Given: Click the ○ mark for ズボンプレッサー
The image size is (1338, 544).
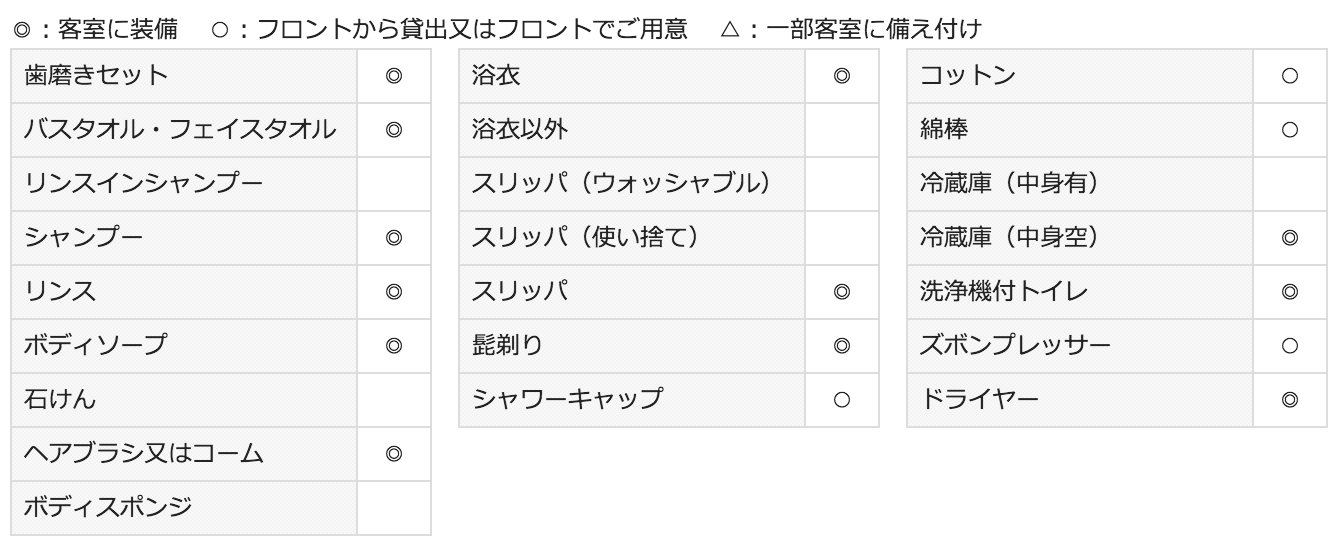Looking at the screenshot, I should pos(1290,346).
